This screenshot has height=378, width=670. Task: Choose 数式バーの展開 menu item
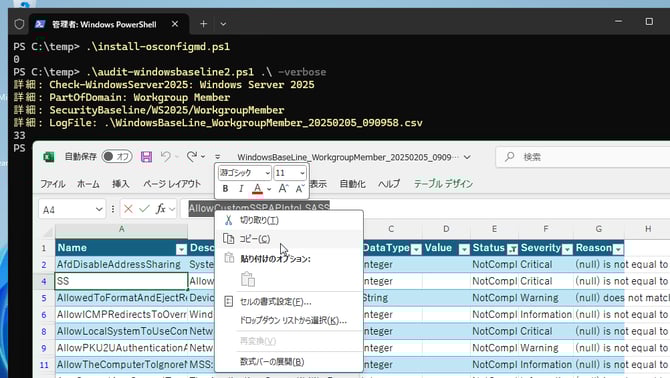(x=289, y=362)
